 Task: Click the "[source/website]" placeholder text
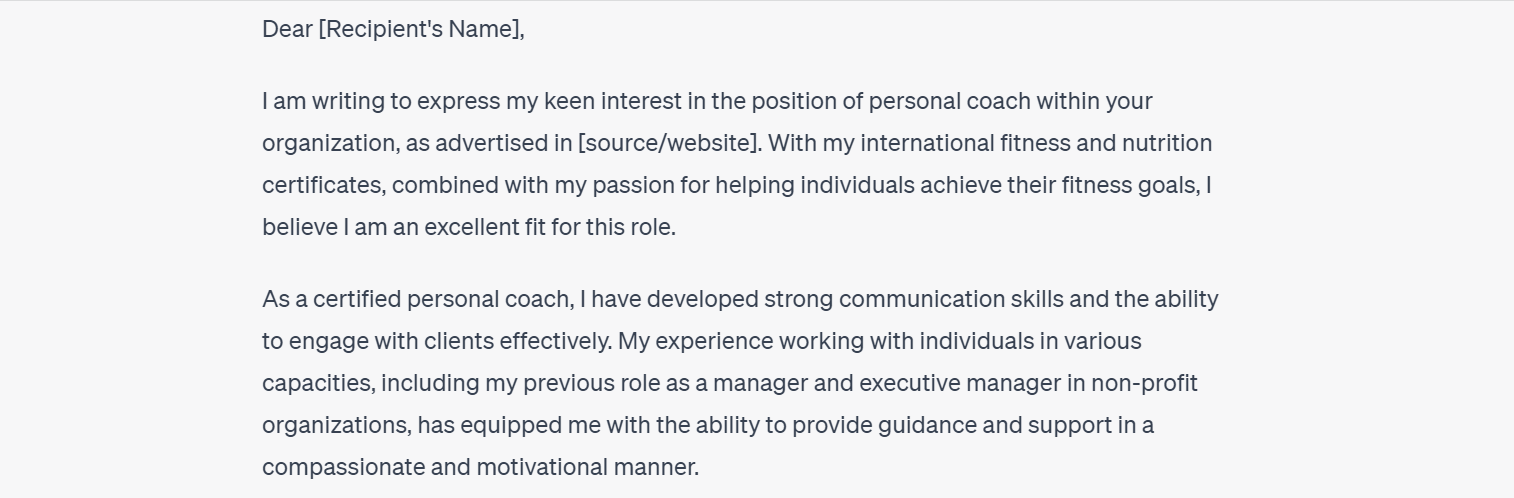click(x=668, y=143)
